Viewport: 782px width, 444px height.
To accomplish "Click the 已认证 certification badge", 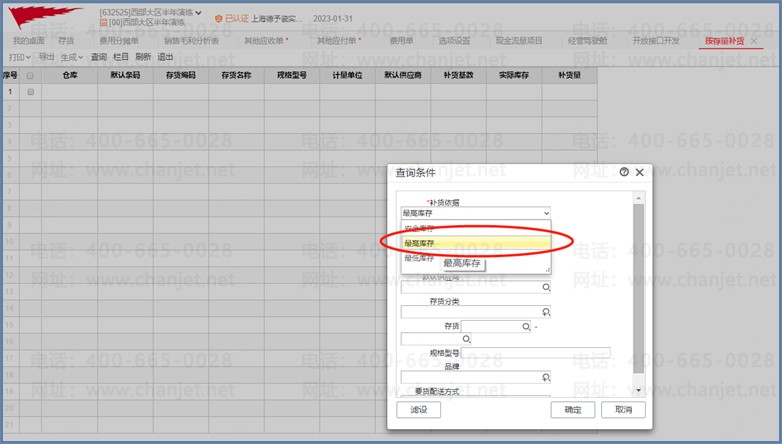I will 231,18.
